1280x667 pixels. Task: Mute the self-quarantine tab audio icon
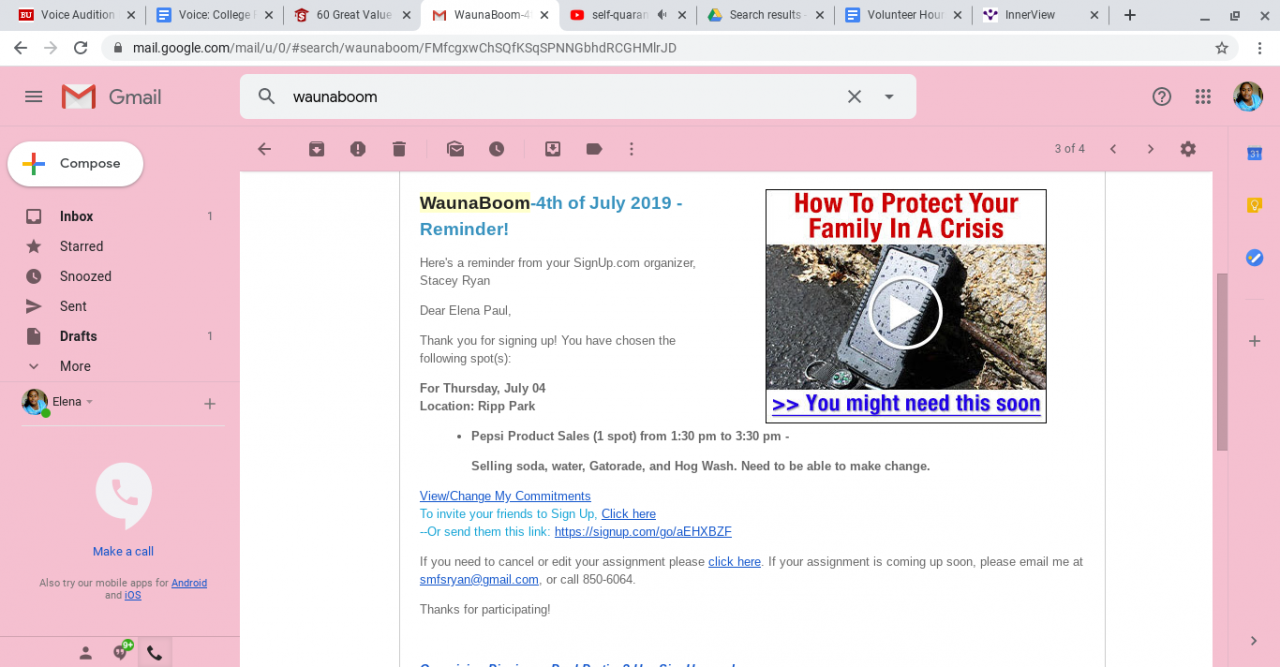click(662, 15)
